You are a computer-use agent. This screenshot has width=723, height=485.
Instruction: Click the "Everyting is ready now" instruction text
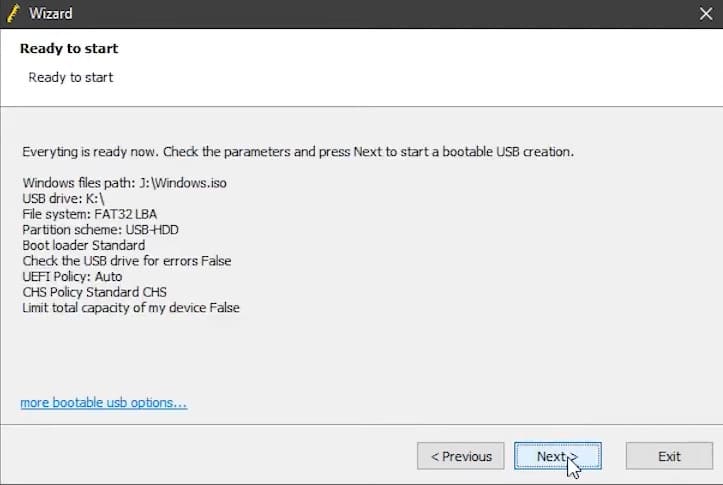point(297,152)
